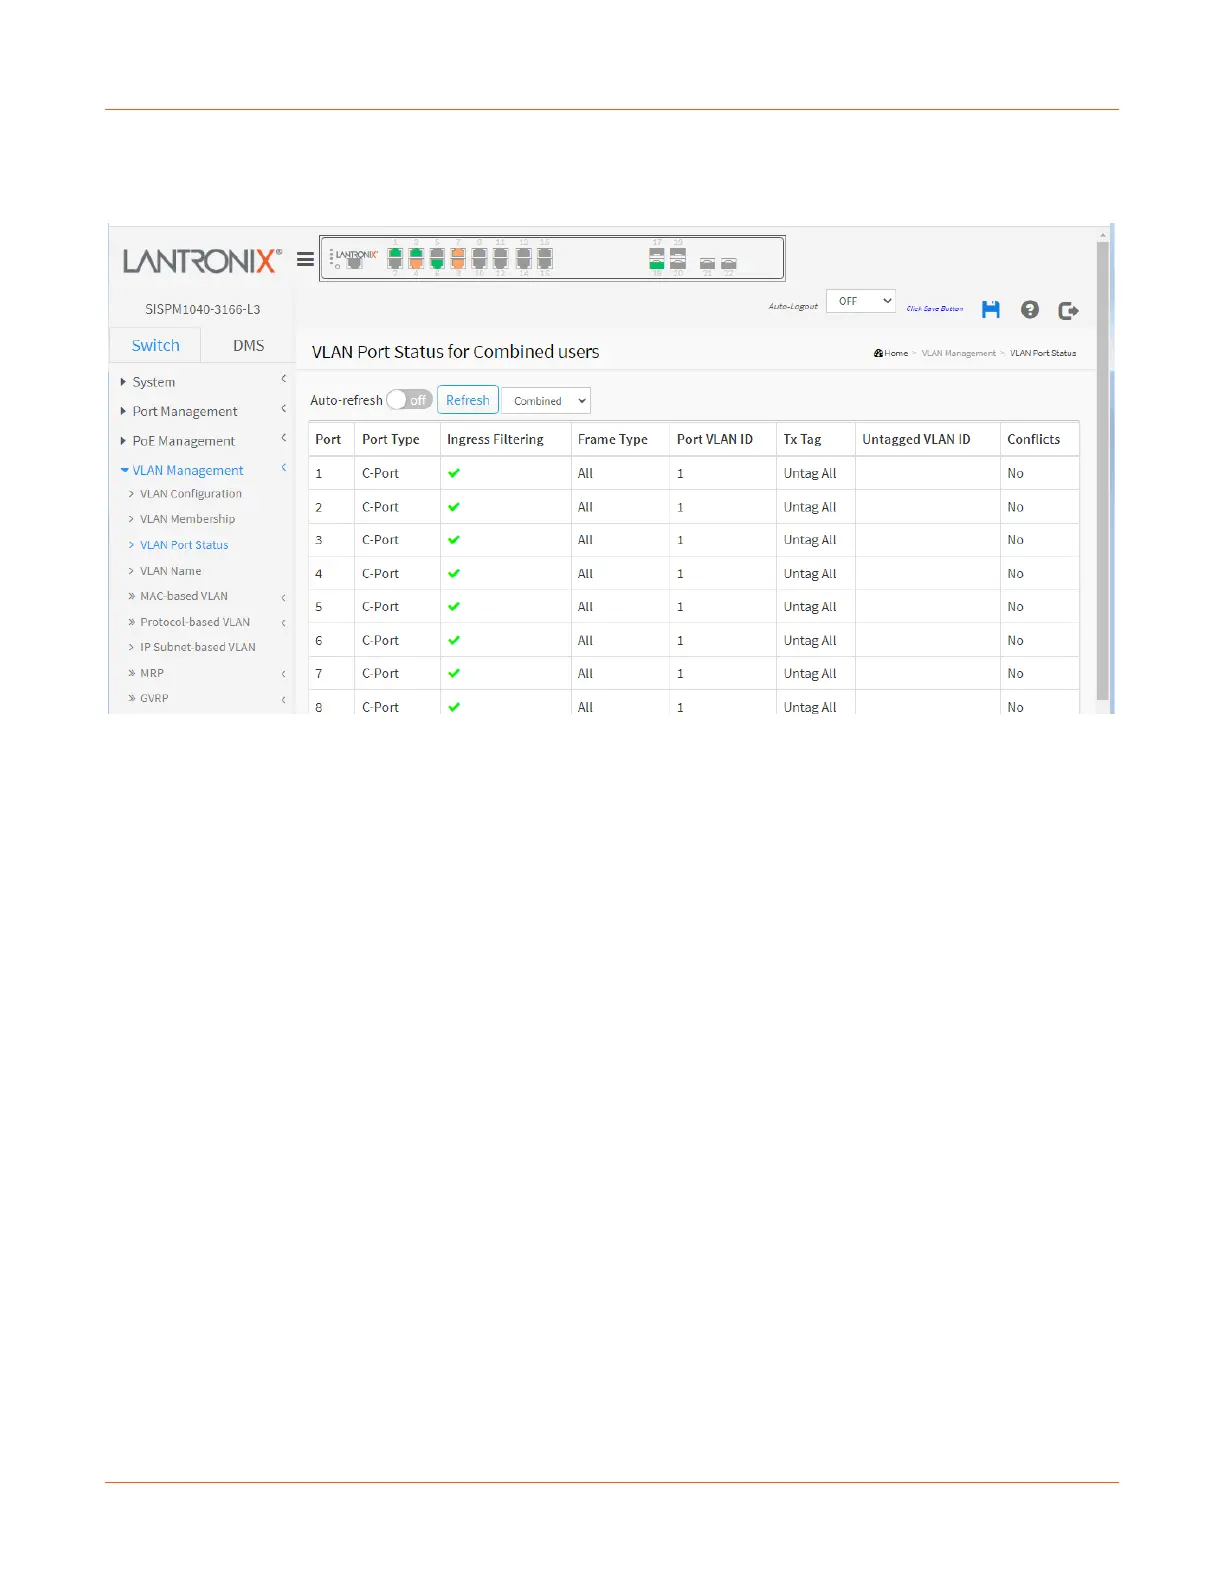Image resolution: width=1224 pixels, height=1584 pixels.
Task: Click the Home breadcrumb link
Action: click(x=896, y=353)
